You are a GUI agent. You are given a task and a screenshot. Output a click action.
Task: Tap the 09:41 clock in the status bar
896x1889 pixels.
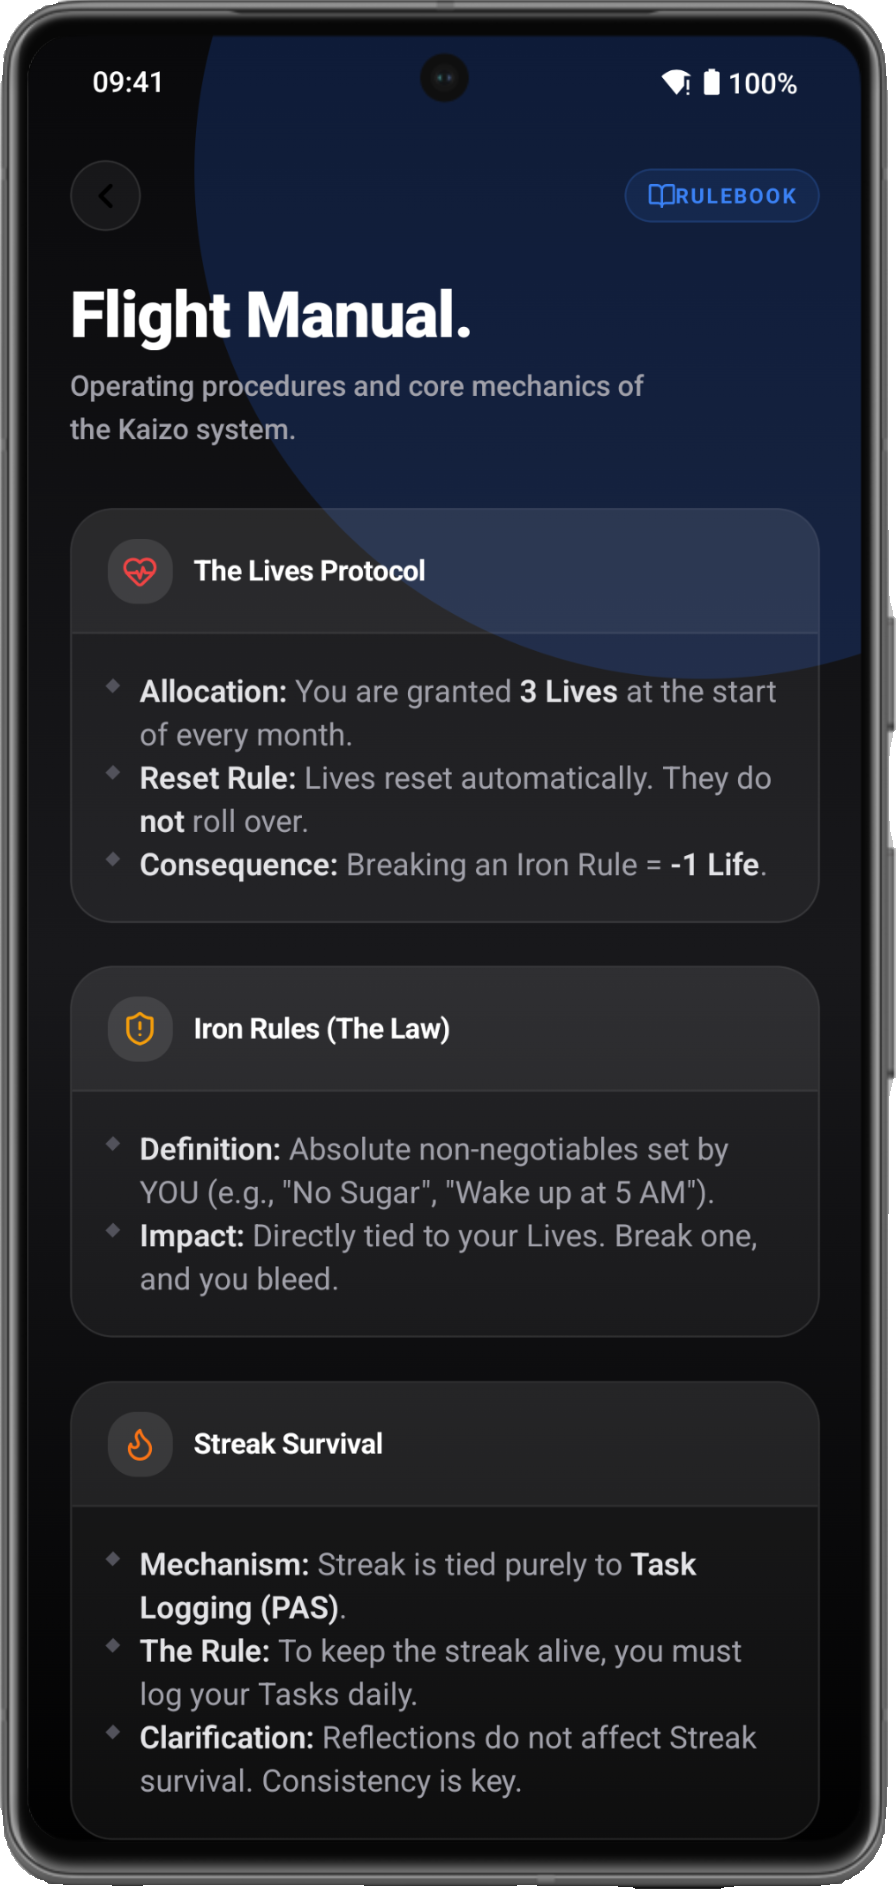click(x=128, y=83)
